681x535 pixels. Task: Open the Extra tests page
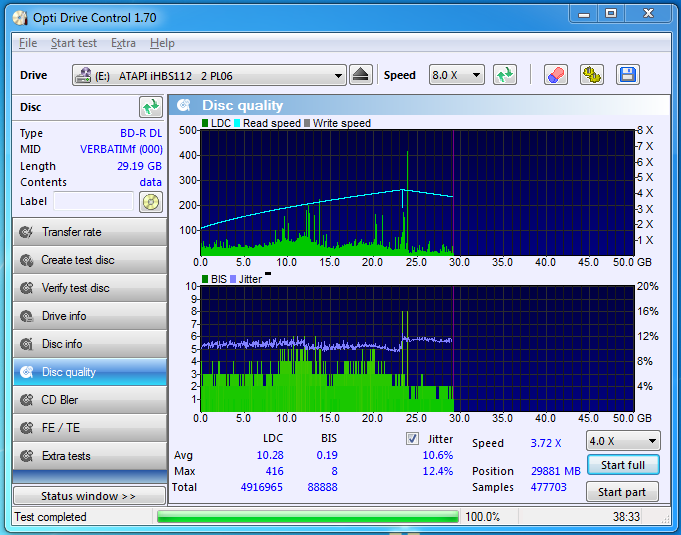click(90, 456)
